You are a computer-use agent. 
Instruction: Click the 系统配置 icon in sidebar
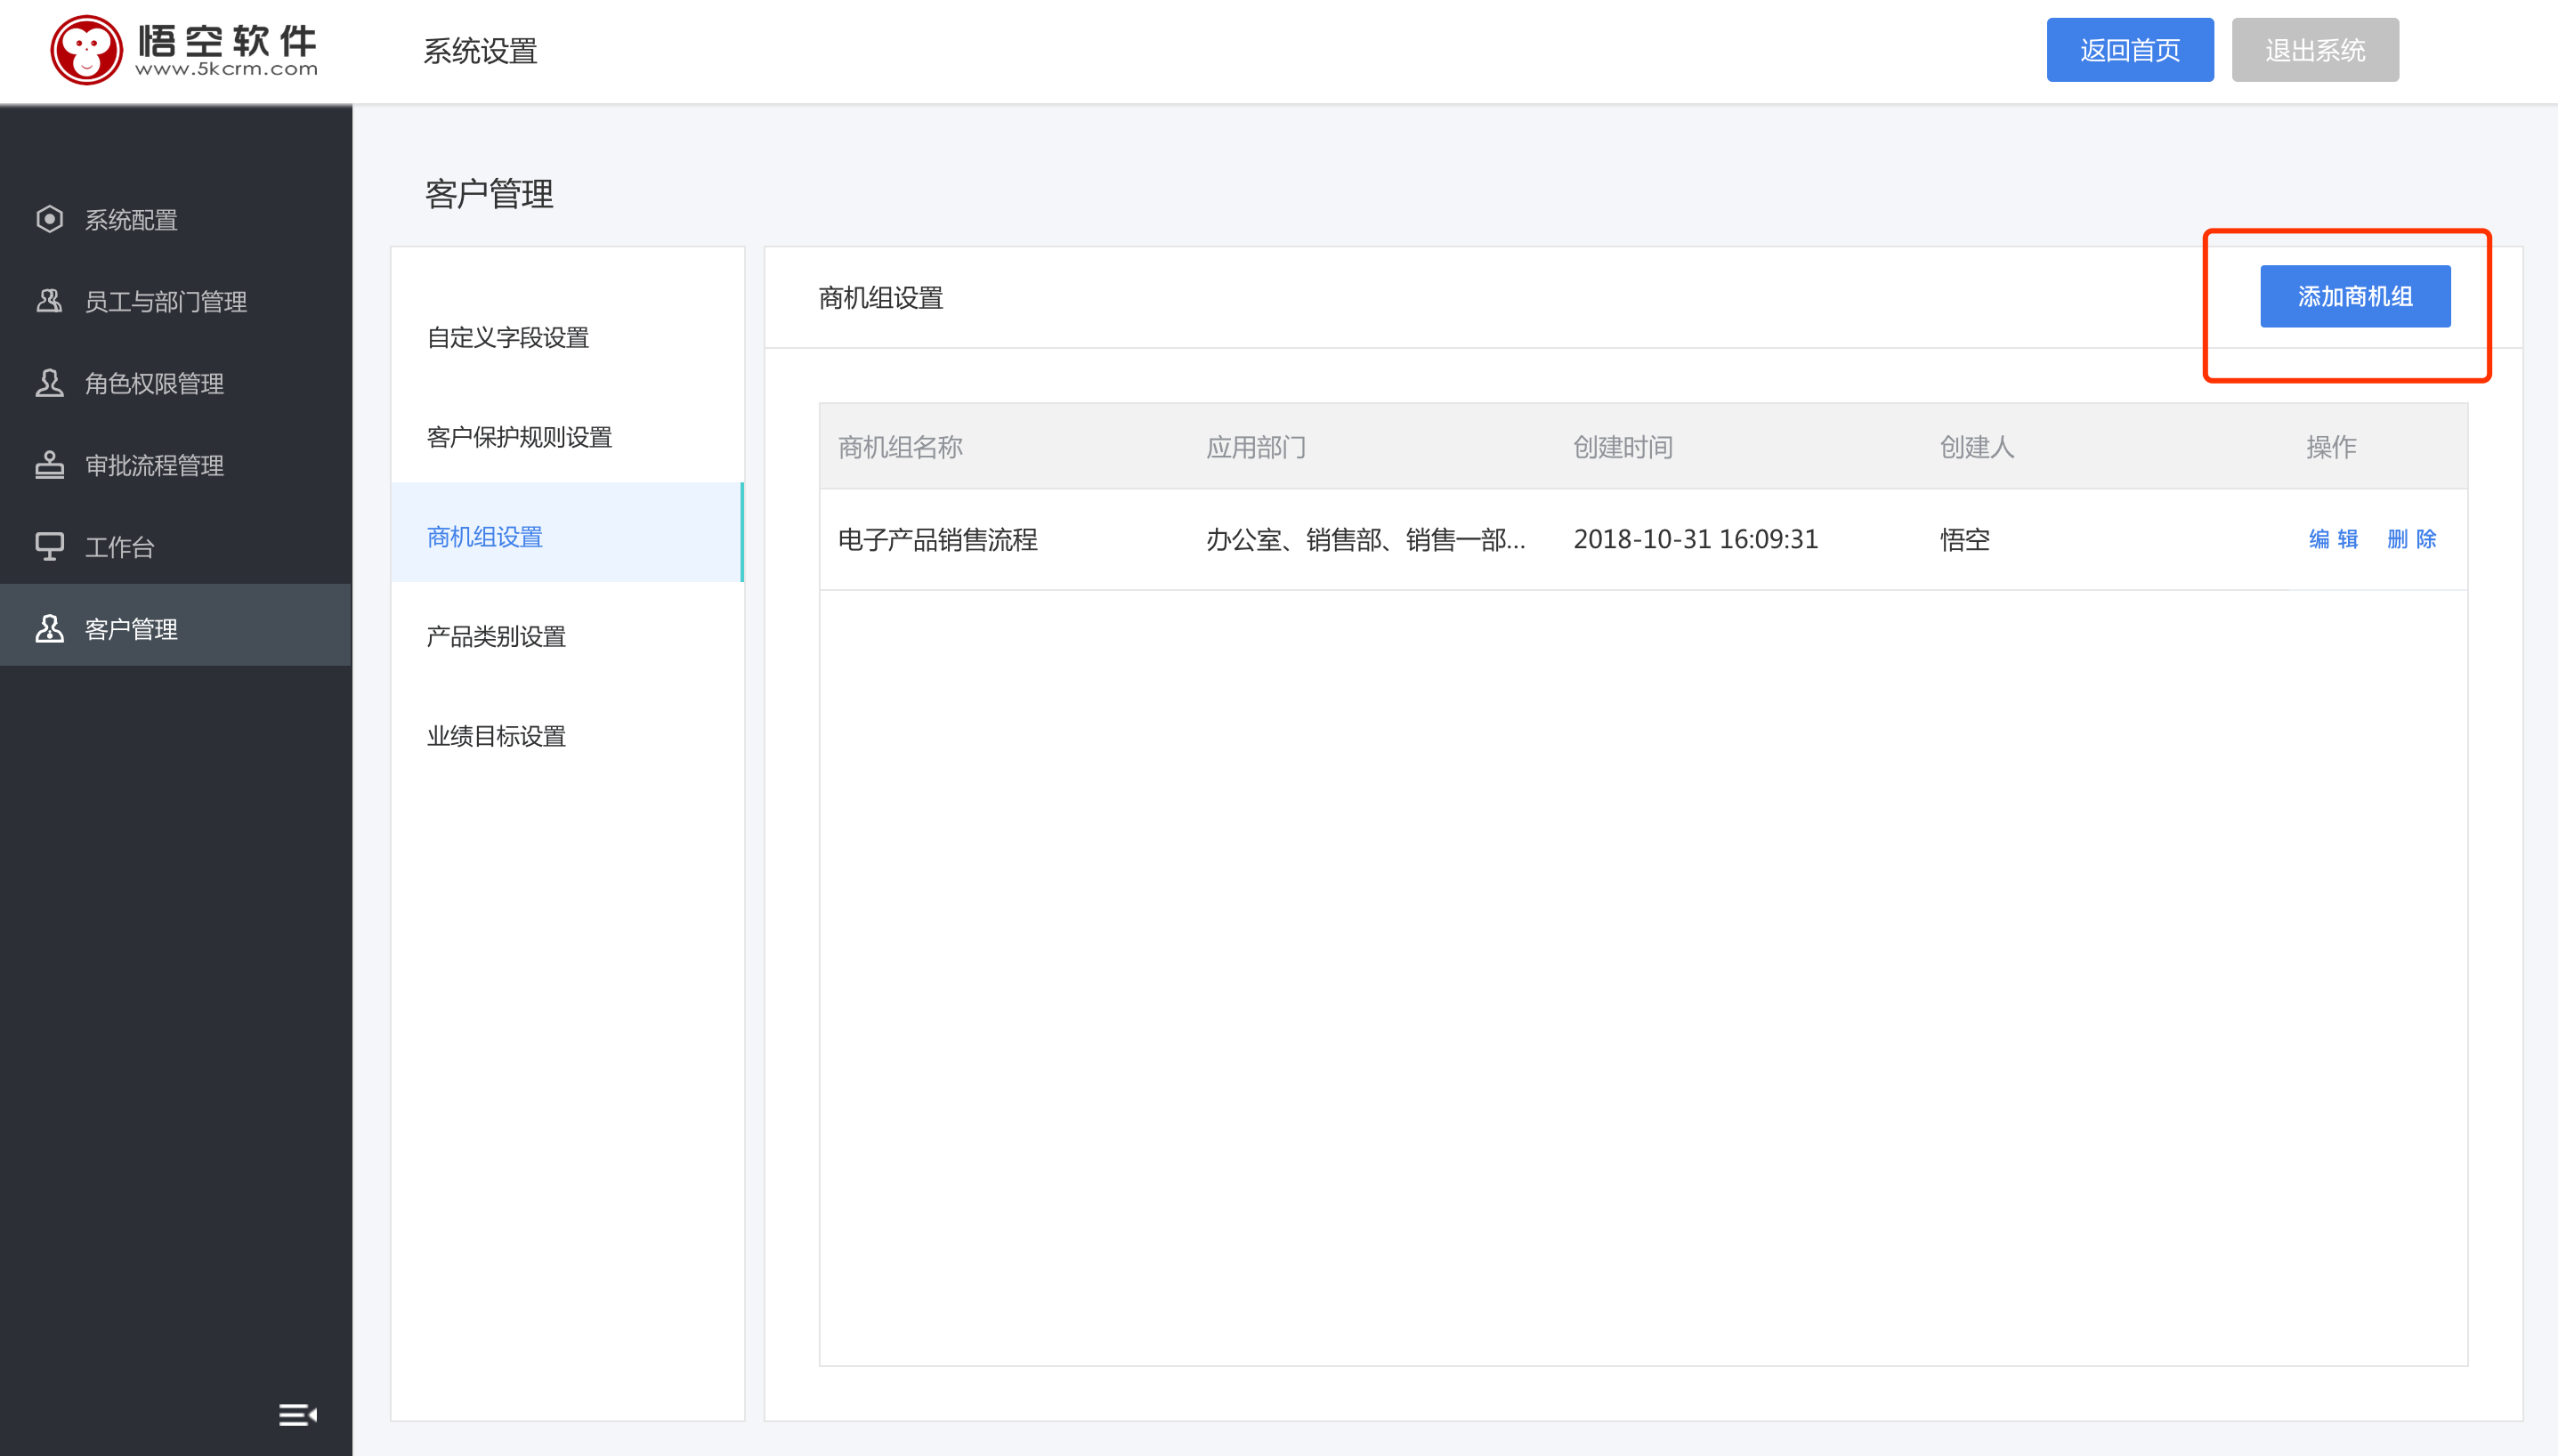47,220
